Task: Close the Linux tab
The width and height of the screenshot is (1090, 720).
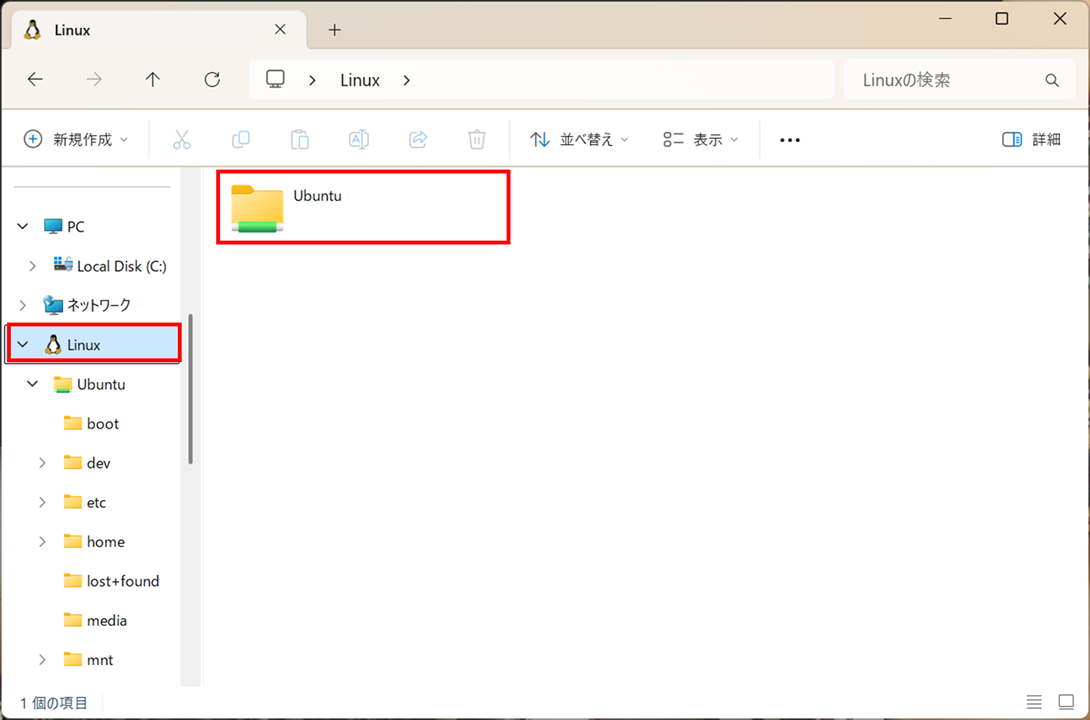Action: point(280,29)
